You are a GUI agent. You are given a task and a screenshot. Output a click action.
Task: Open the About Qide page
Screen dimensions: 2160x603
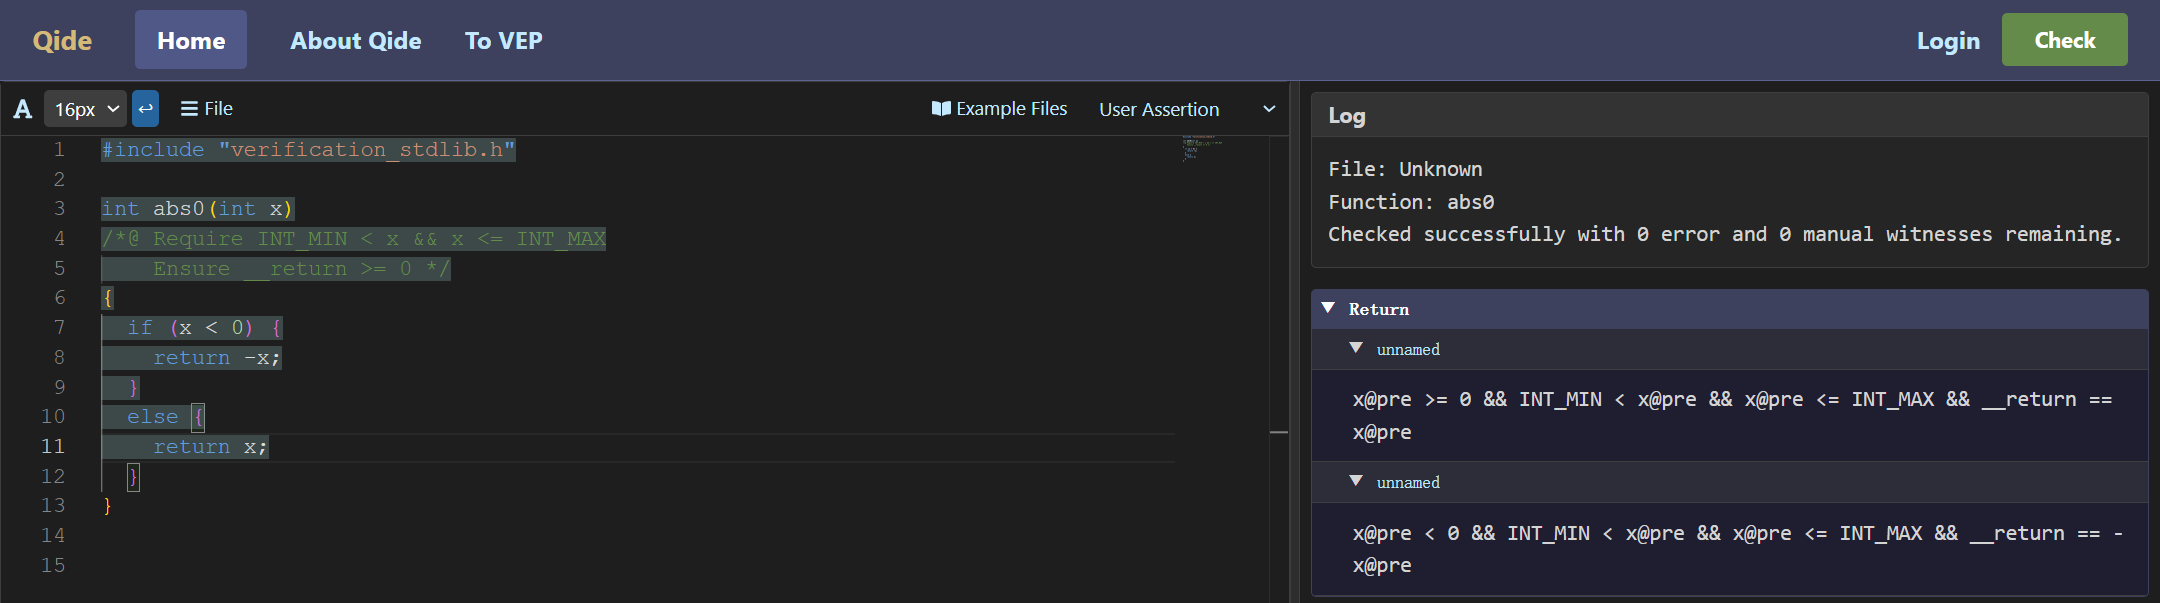pos(356,41)
